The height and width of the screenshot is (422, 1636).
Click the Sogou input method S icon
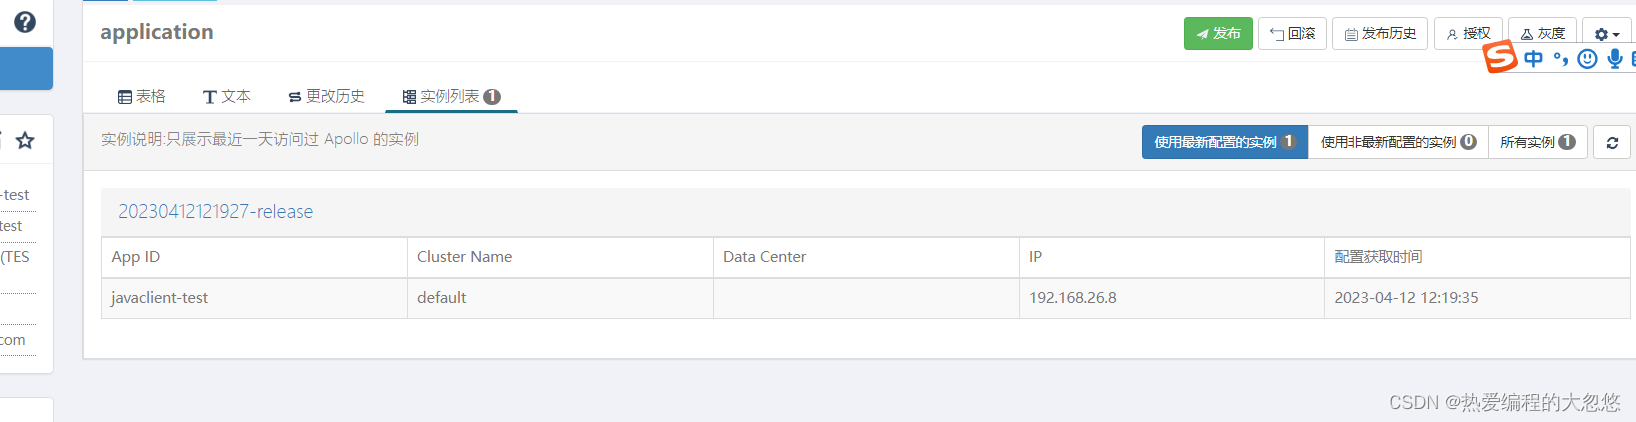coord(1500,56)
